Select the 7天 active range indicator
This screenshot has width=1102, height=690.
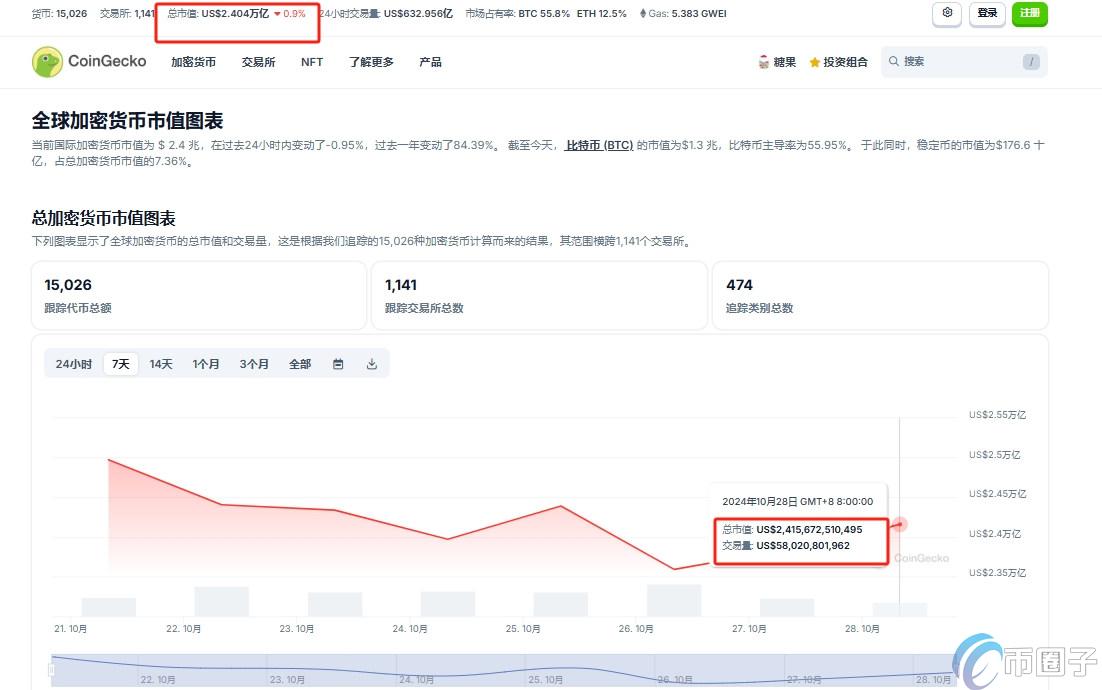pyautogui.click(x=120, y=364)
